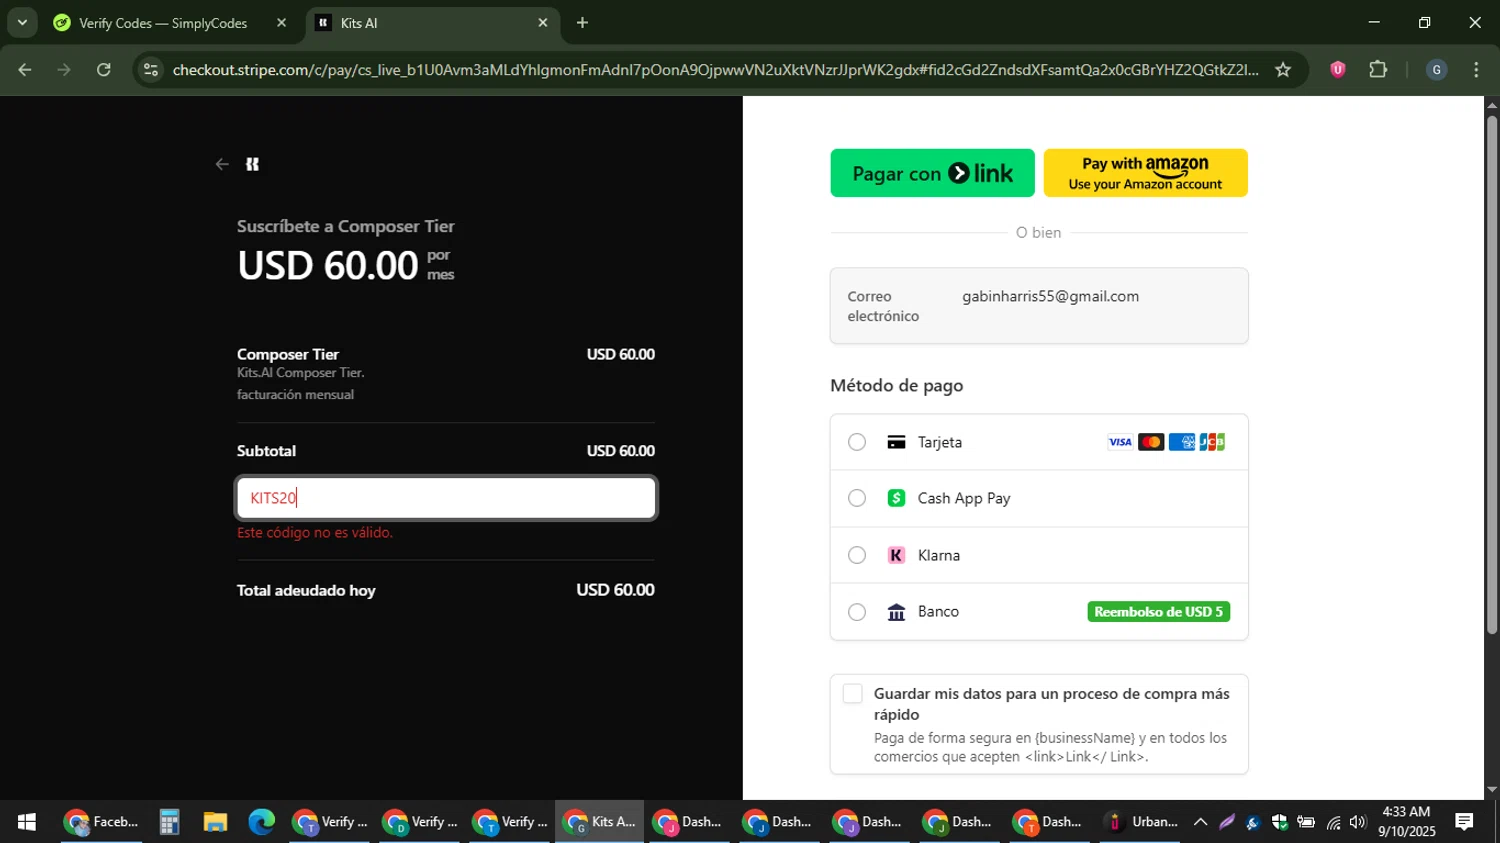Click the Reembolso de USD 5 badge
Viewport: 1500px width, 843px height.
pyautogui.click(x=1158, y=612)
